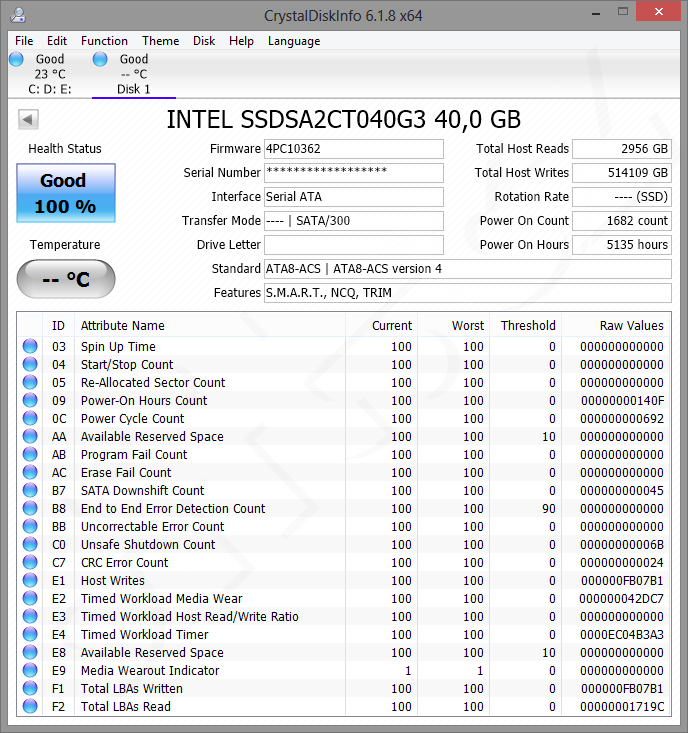
Task: Click Total Host Reads value 2956 GB
Action: point(622,149)
